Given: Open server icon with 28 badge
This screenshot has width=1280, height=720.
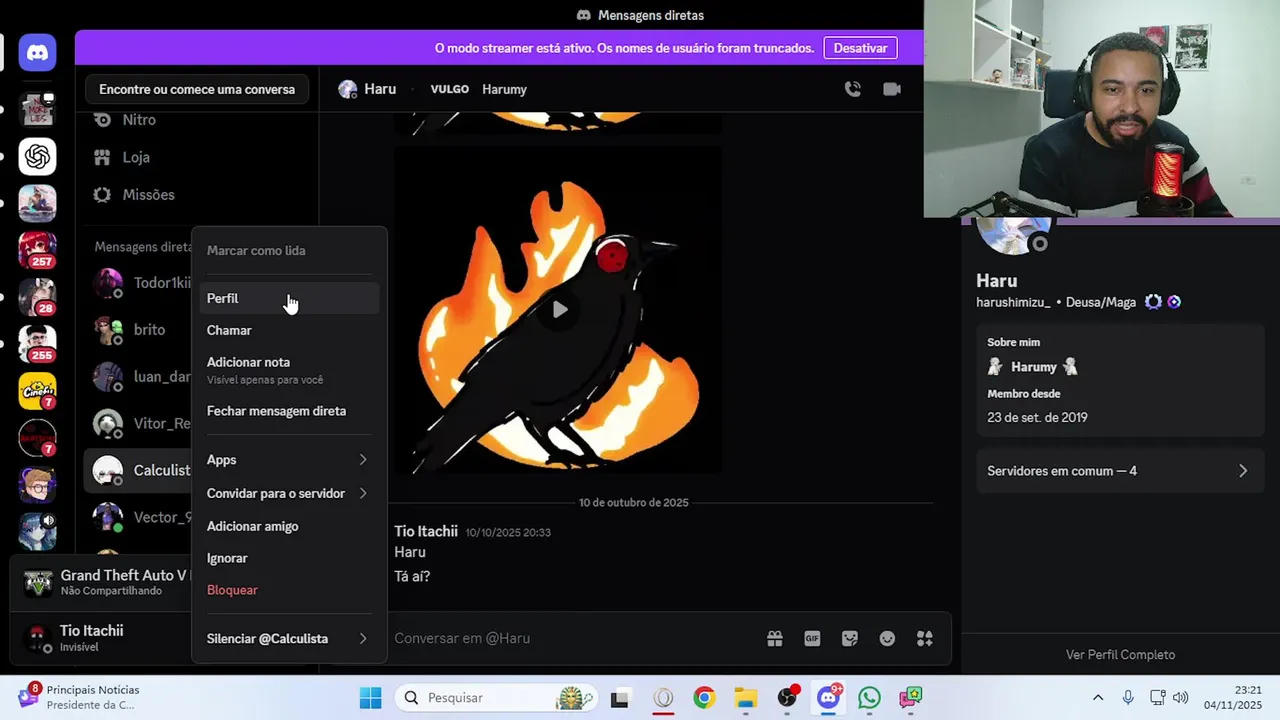Looking at the screenshot, I should tap(38, 297).
